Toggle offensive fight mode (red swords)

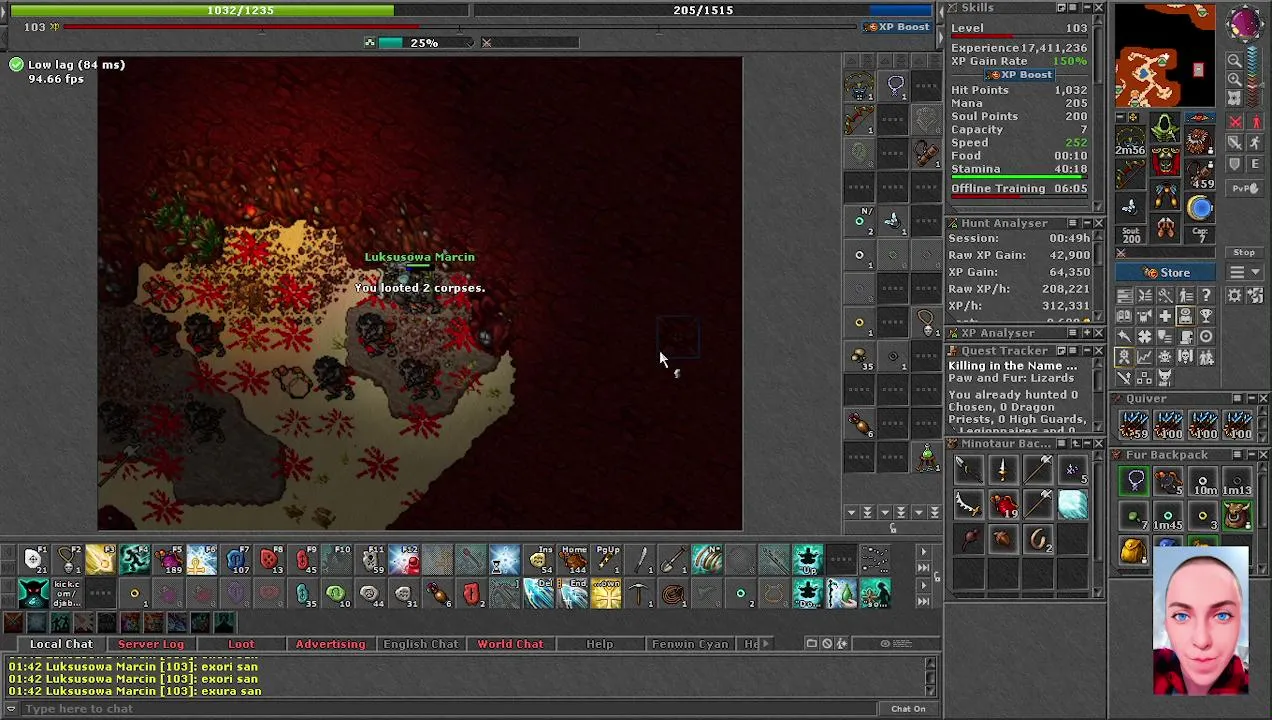click(x=1234, y=121)
